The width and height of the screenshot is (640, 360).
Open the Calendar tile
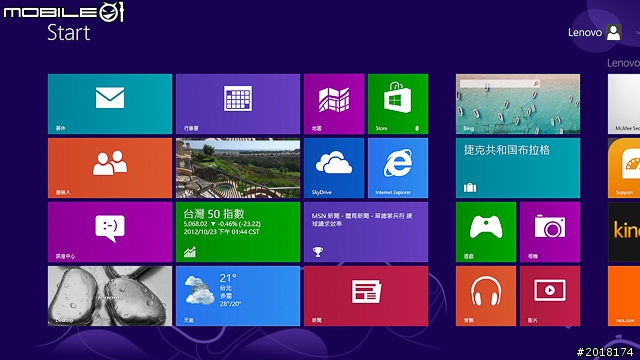[238, 104]
